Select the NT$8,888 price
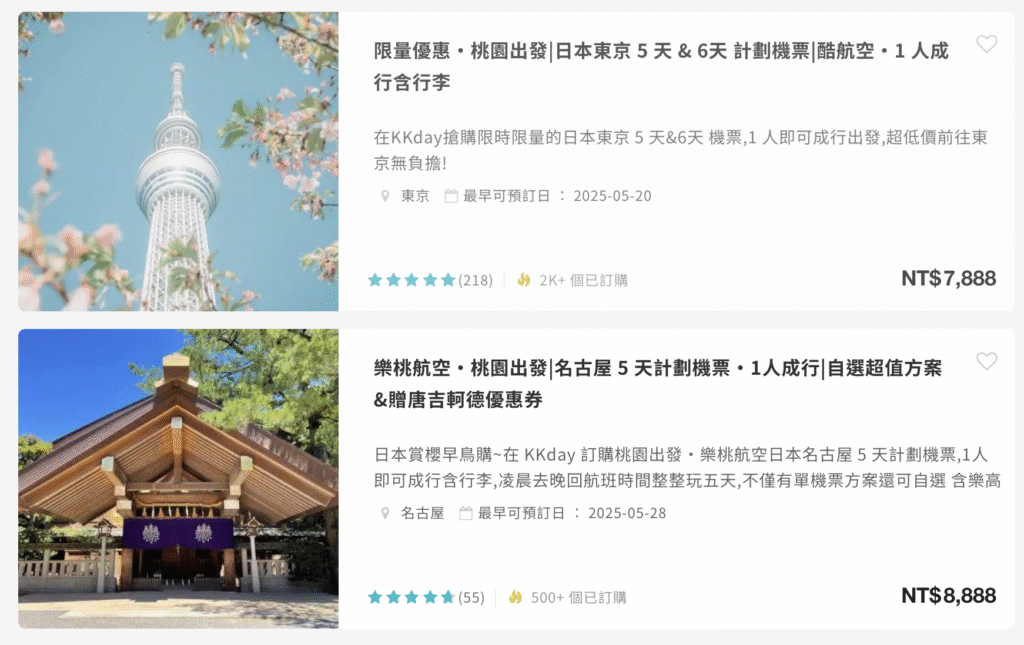Viewport: 1024px width, 645px height. [x=948, y=596]
